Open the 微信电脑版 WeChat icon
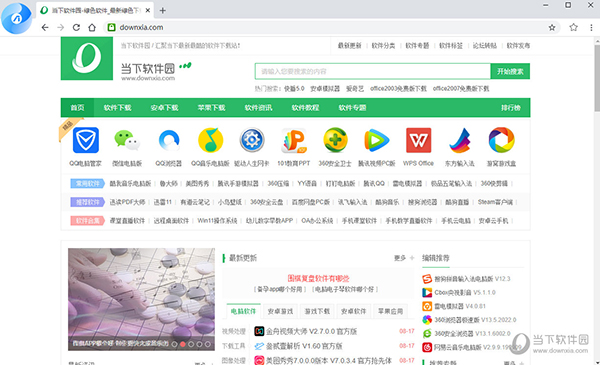600x365 pixels. (127, 140)
